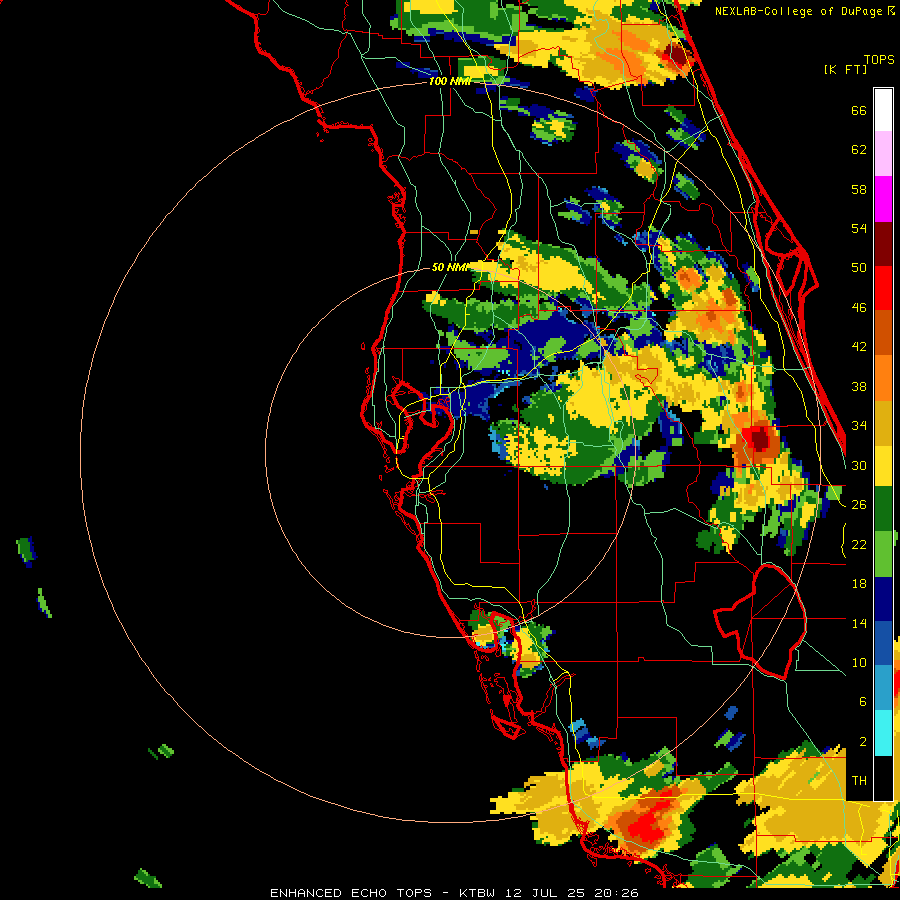This screenshot has width=900, height=900.
Task: Click the "20:26" timestamp
Action: [x=617, y=893]
